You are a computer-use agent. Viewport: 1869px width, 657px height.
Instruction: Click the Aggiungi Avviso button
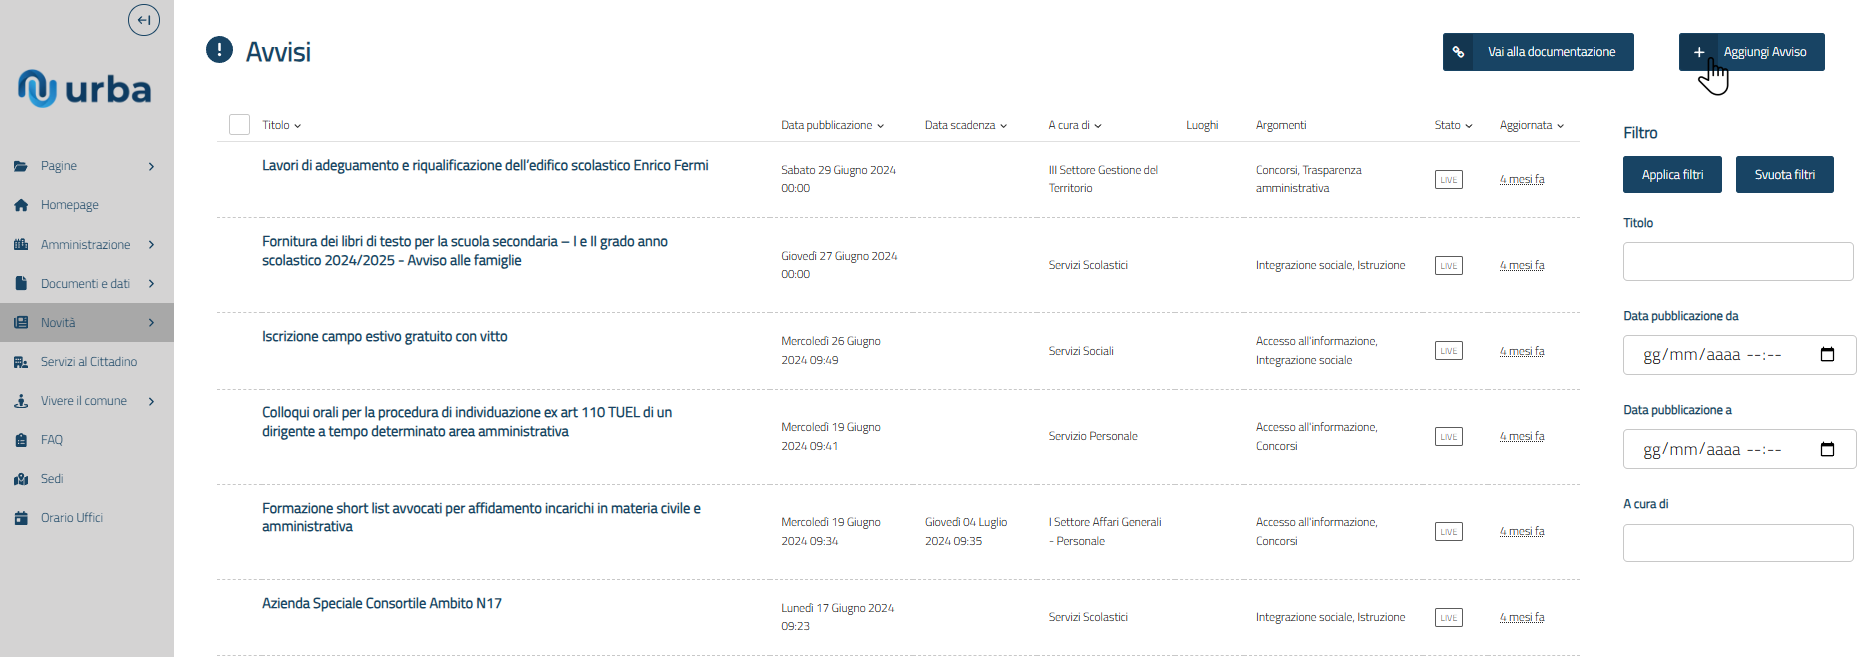pyautogui.click(x=1751, y=52)
